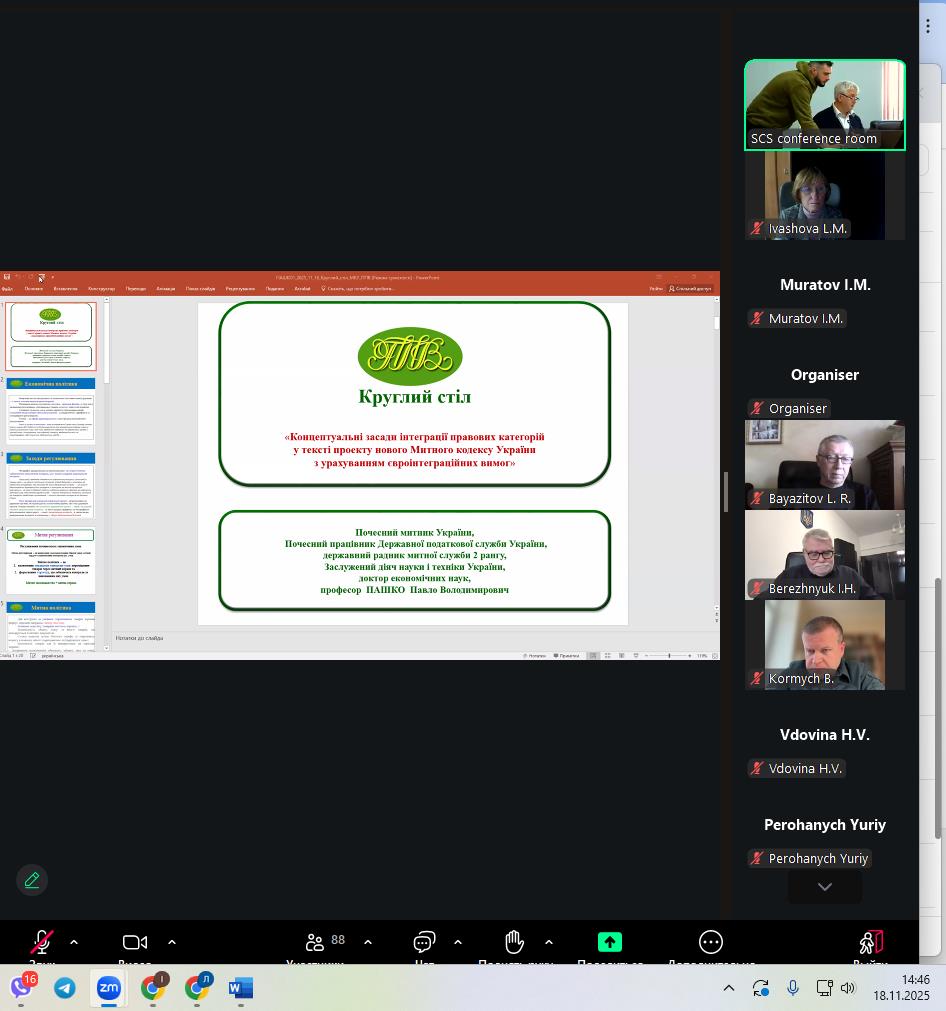Image resolution: width=946 pixels, height=1011 pixels.
Task: Select the Економічна політика slide thumbnail
Action: coord(52,410)
